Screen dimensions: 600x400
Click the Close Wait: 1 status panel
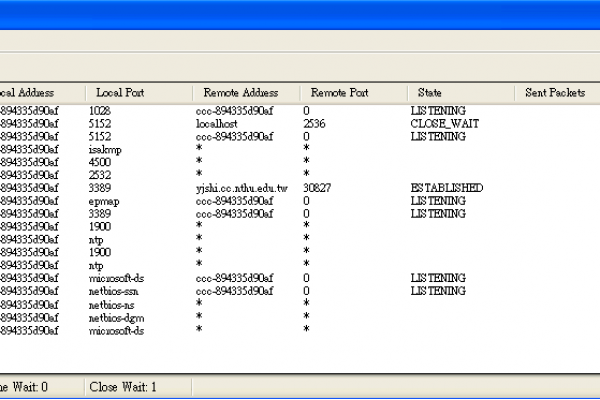click(x=123, y=386)
